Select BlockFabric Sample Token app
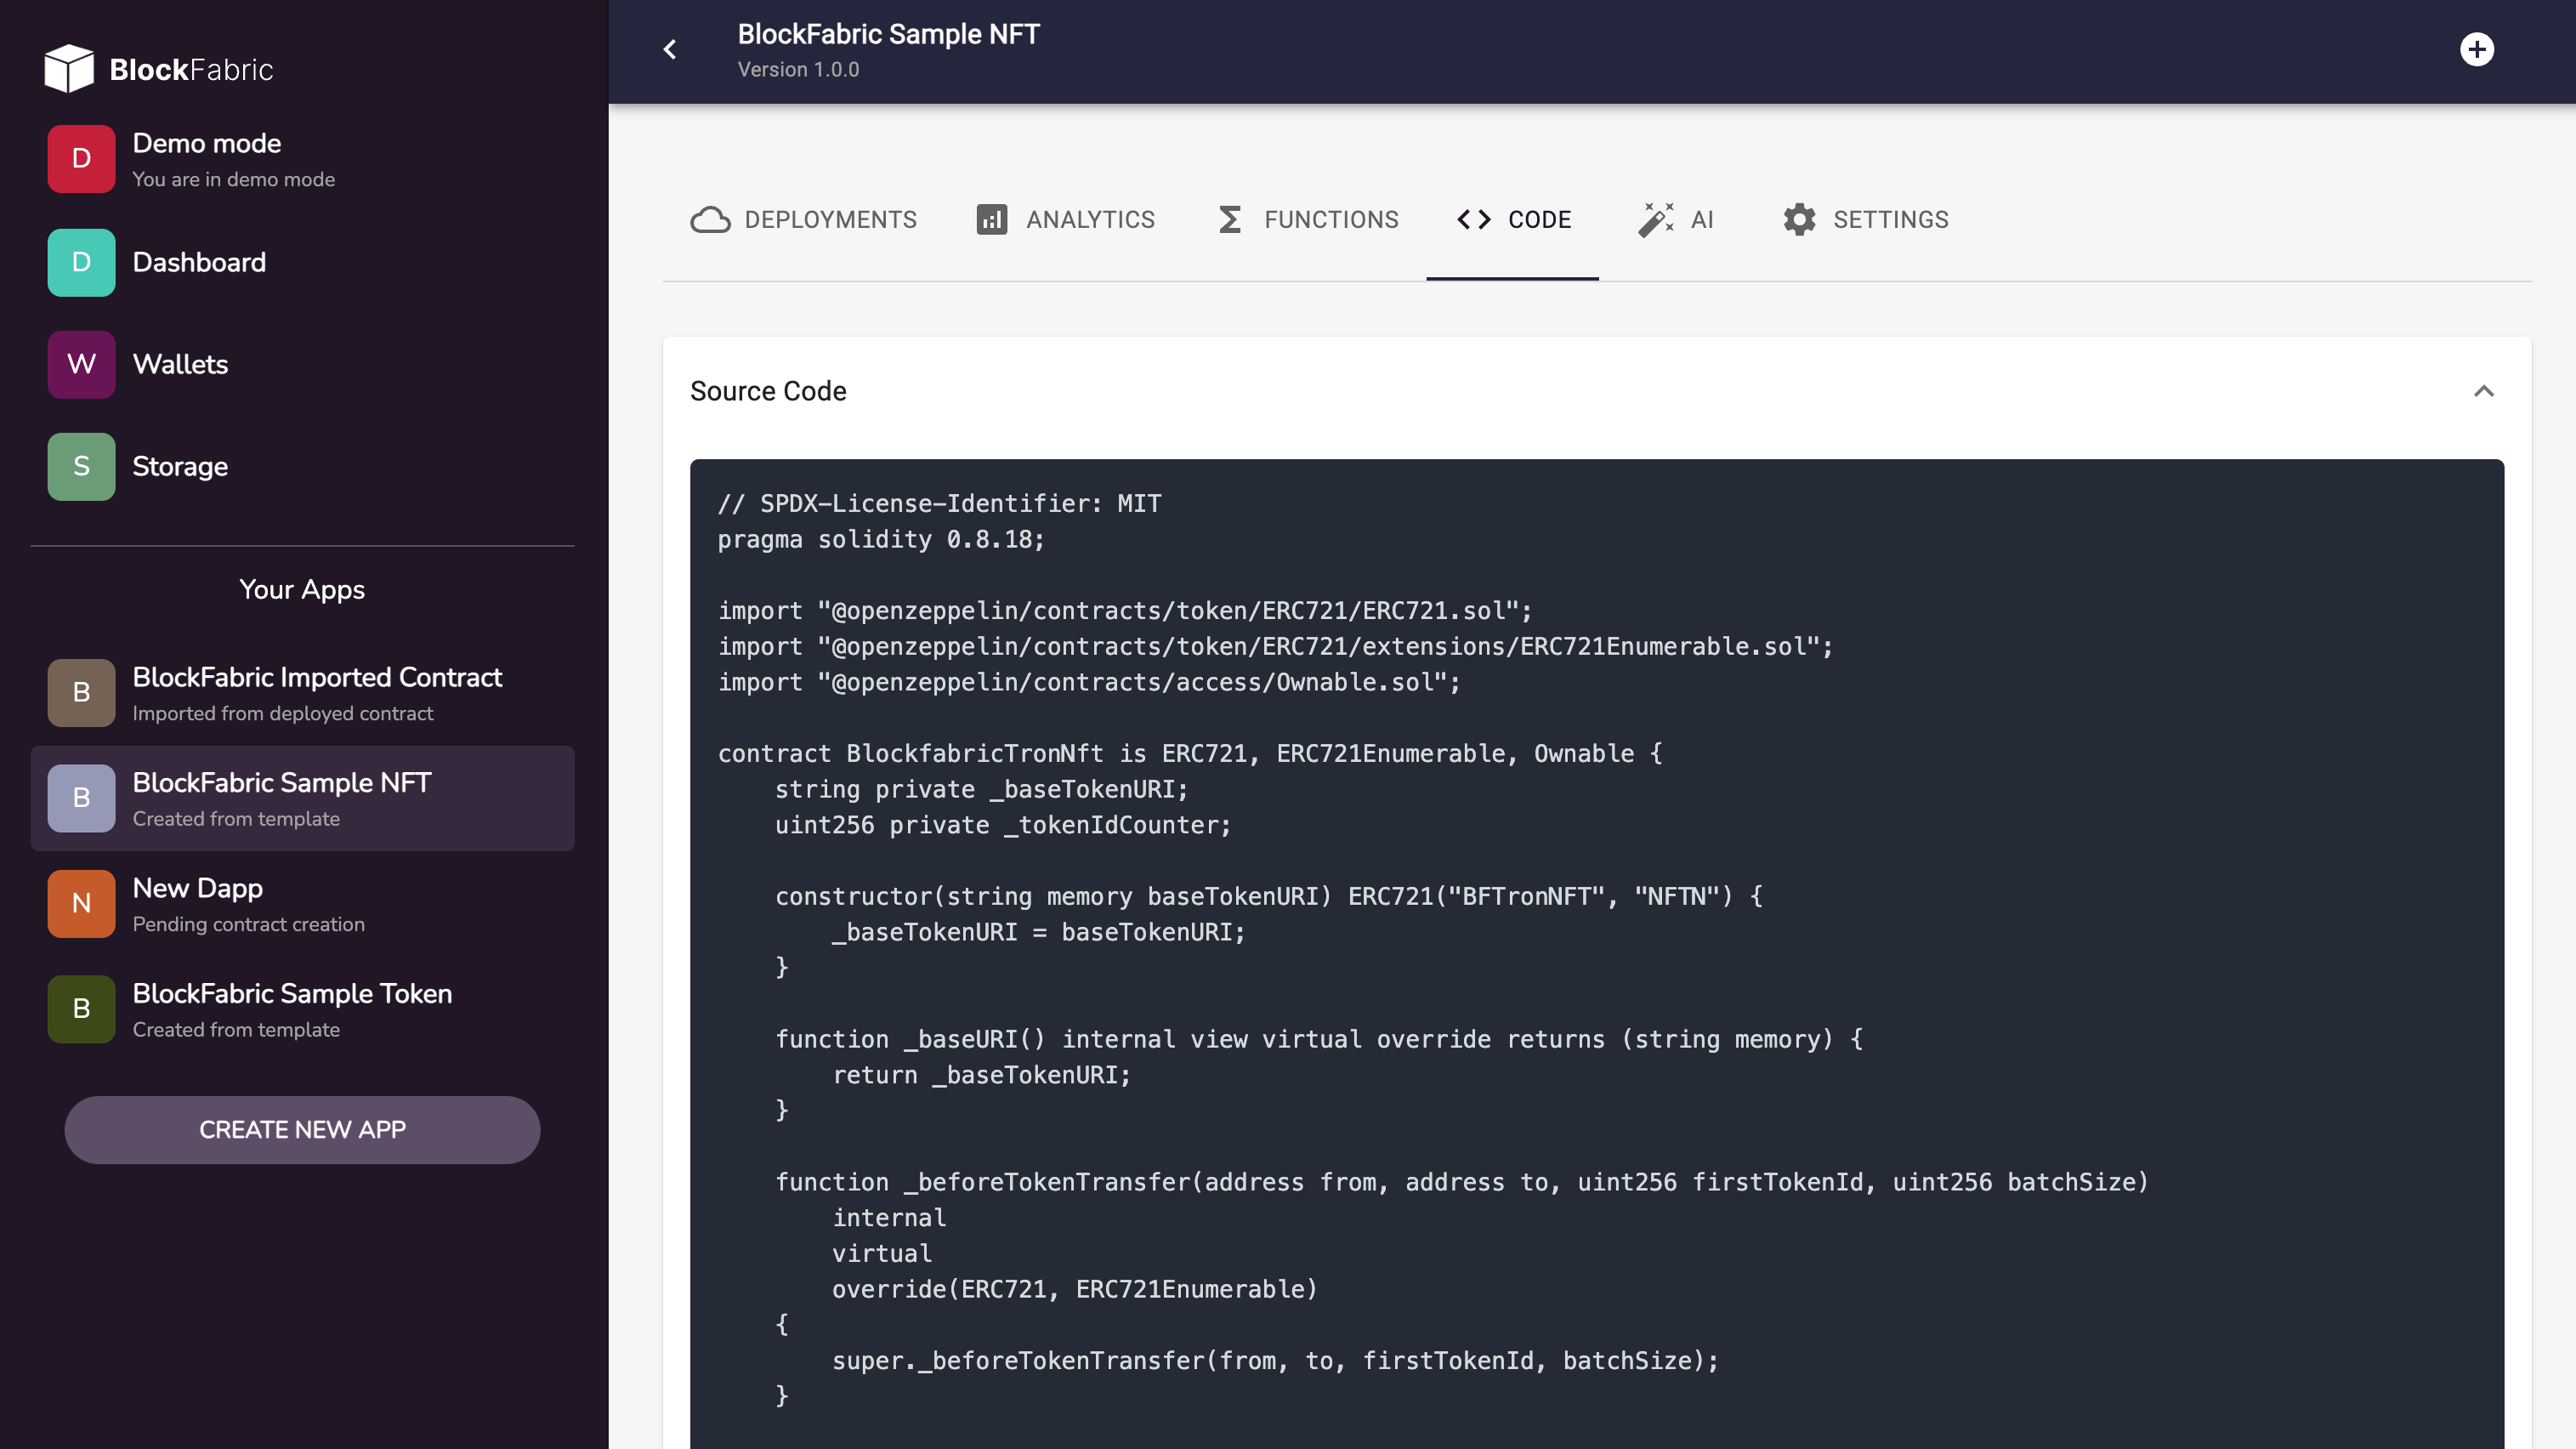2576x1449 pixels. pyautogui.click(x=303, y=1009)
